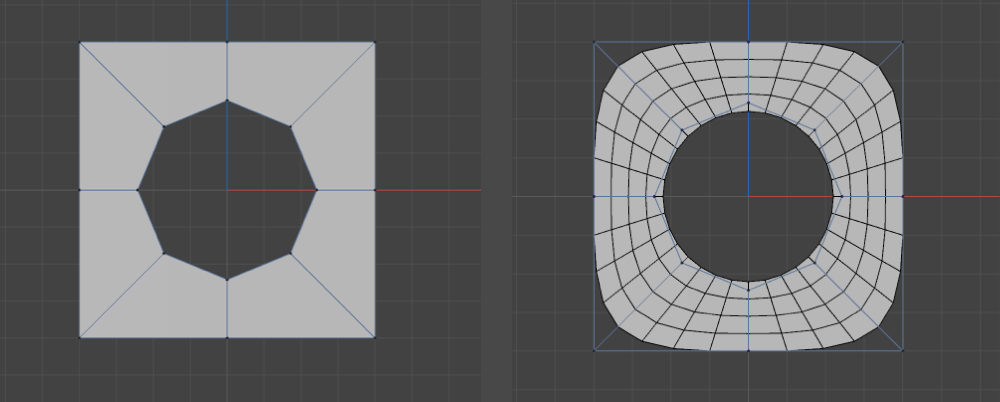Select right middle cage vertex of right mesh
The width and height of the screenshot is (1000, 402).
point(902,196)
